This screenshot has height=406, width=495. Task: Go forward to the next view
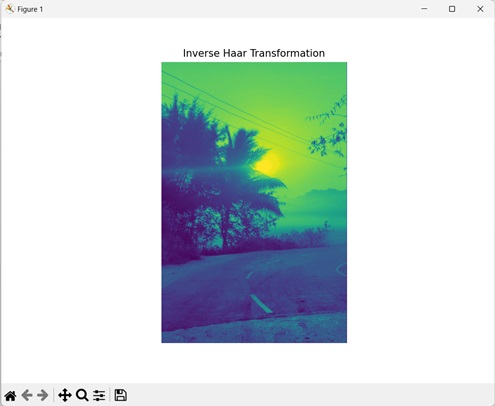pos(43,395)
